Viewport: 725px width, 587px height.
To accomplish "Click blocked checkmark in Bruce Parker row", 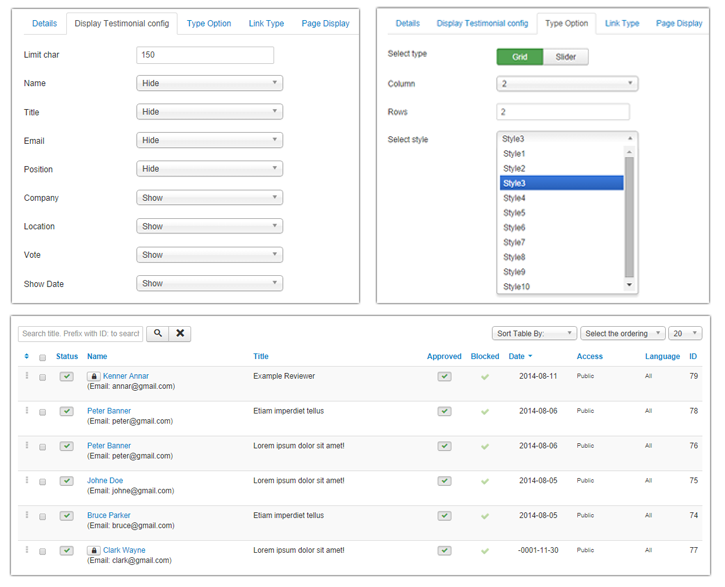I will [485, 516].
